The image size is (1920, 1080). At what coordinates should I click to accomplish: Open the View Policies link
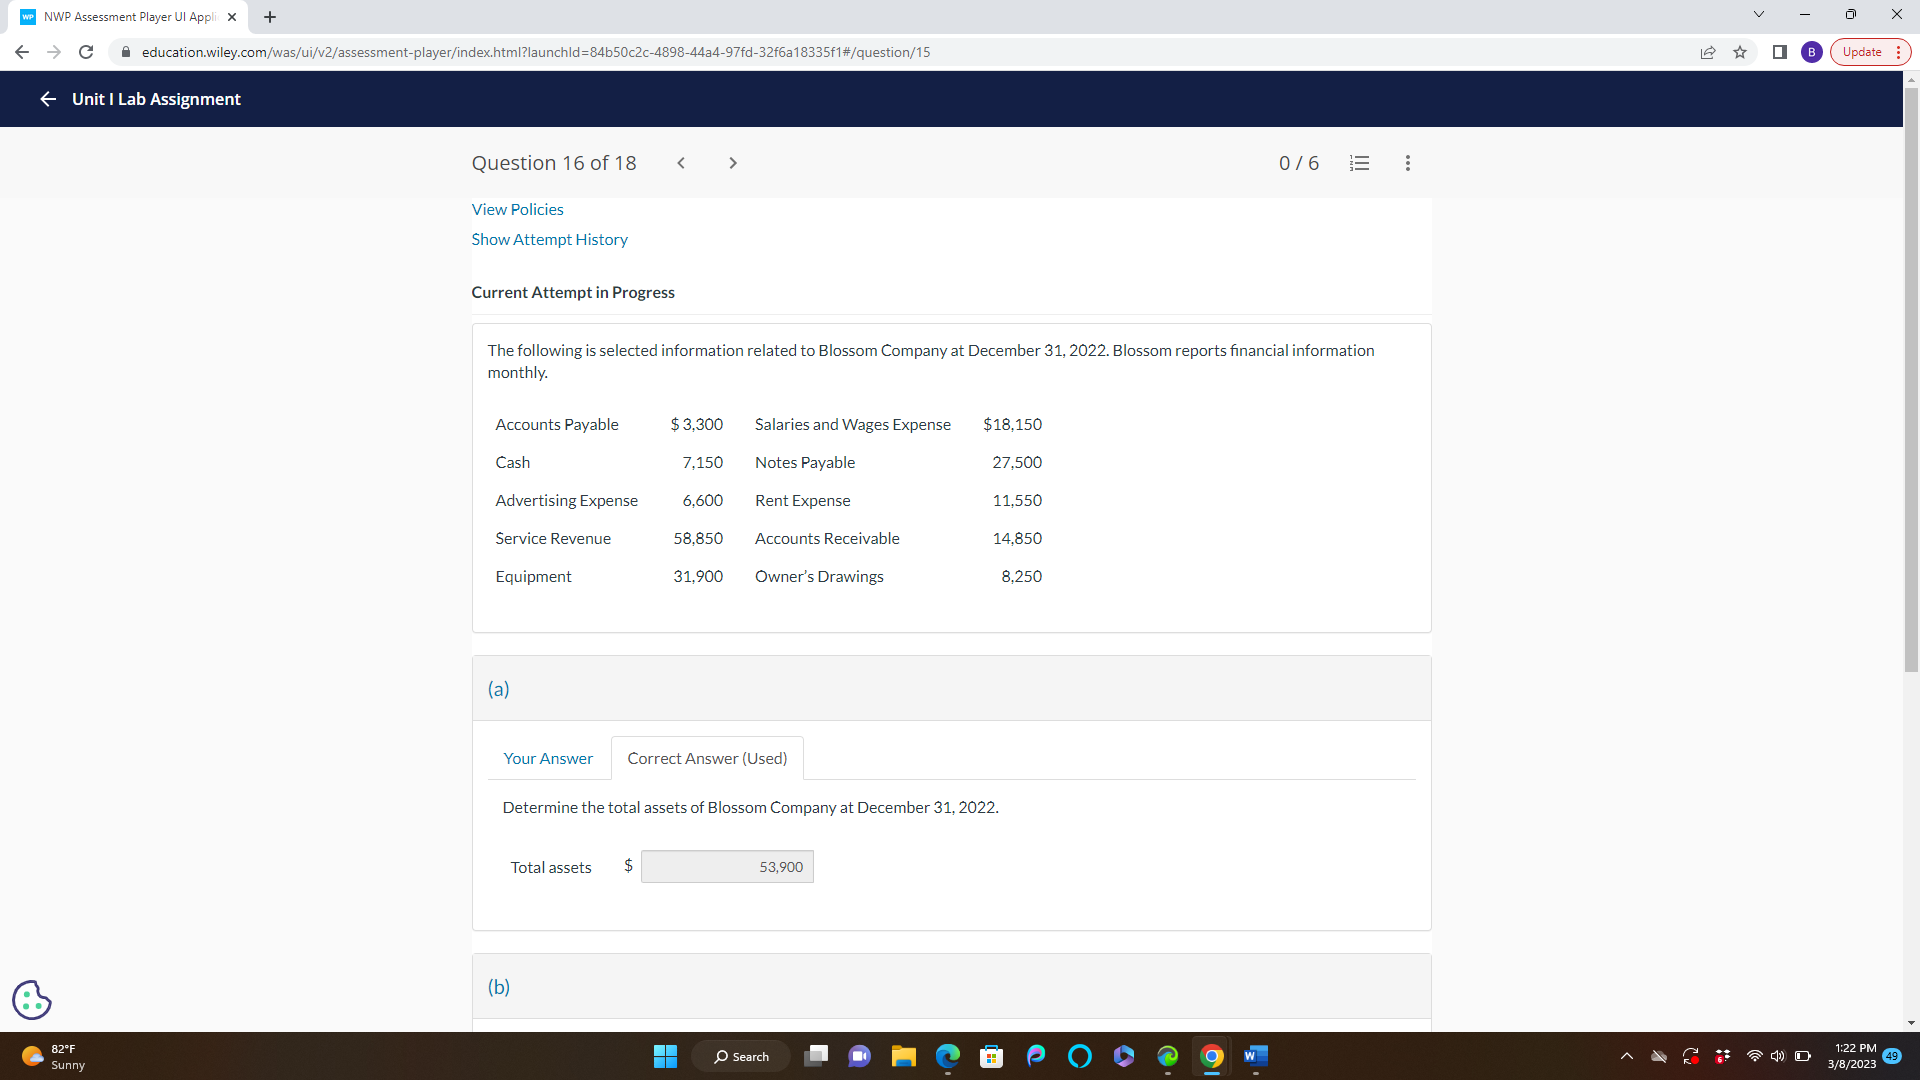[517, 209]
